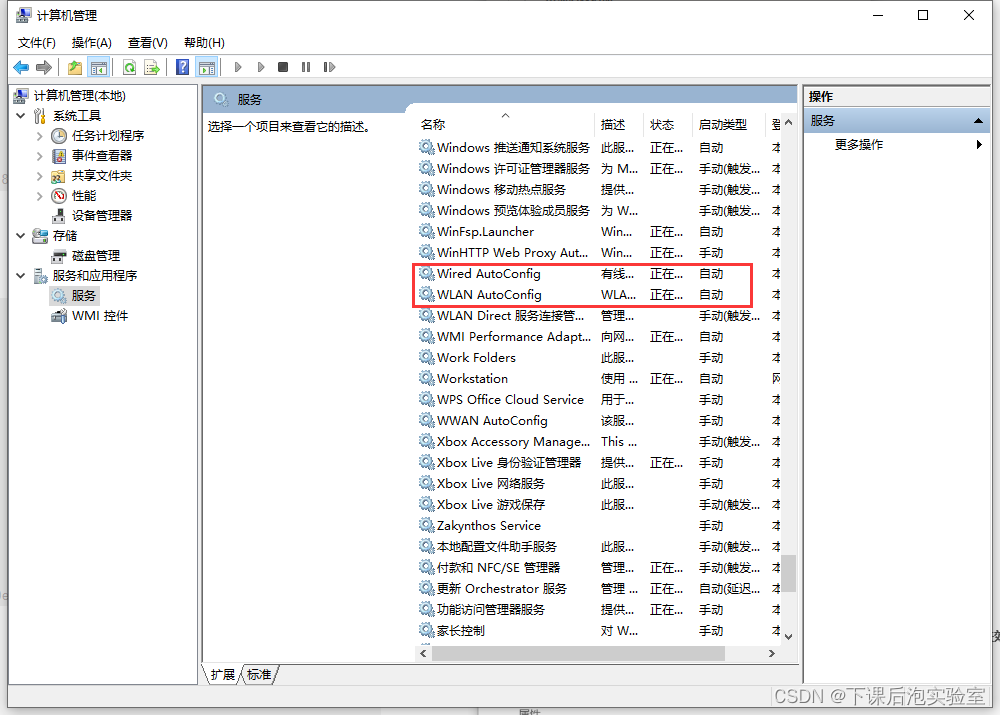Select the 磁盘管理 icon in tree

[59, 256]
